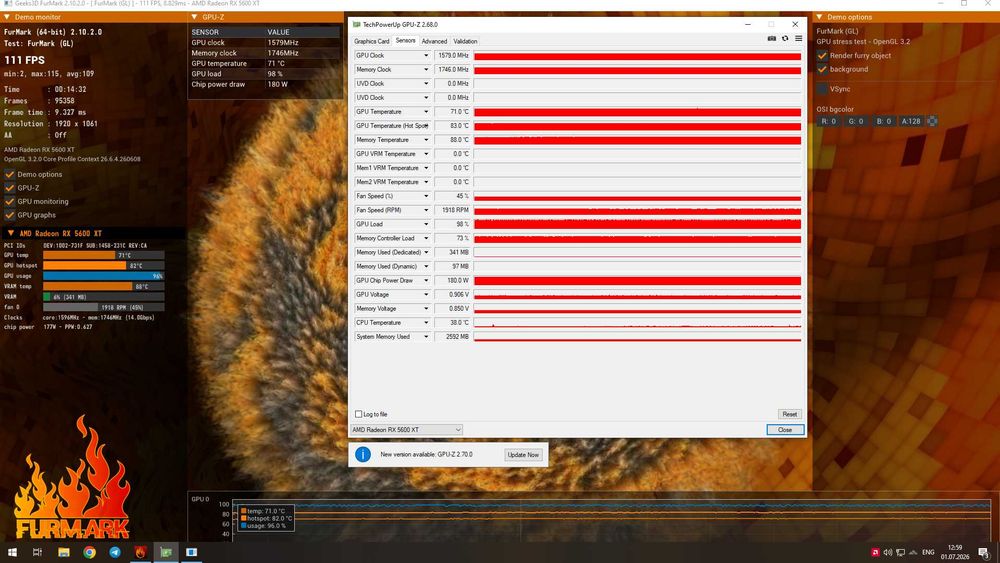Screen dimensions: 1000x563
Task: Open File Explorer from the taskbar
Action: click(63, 552)
